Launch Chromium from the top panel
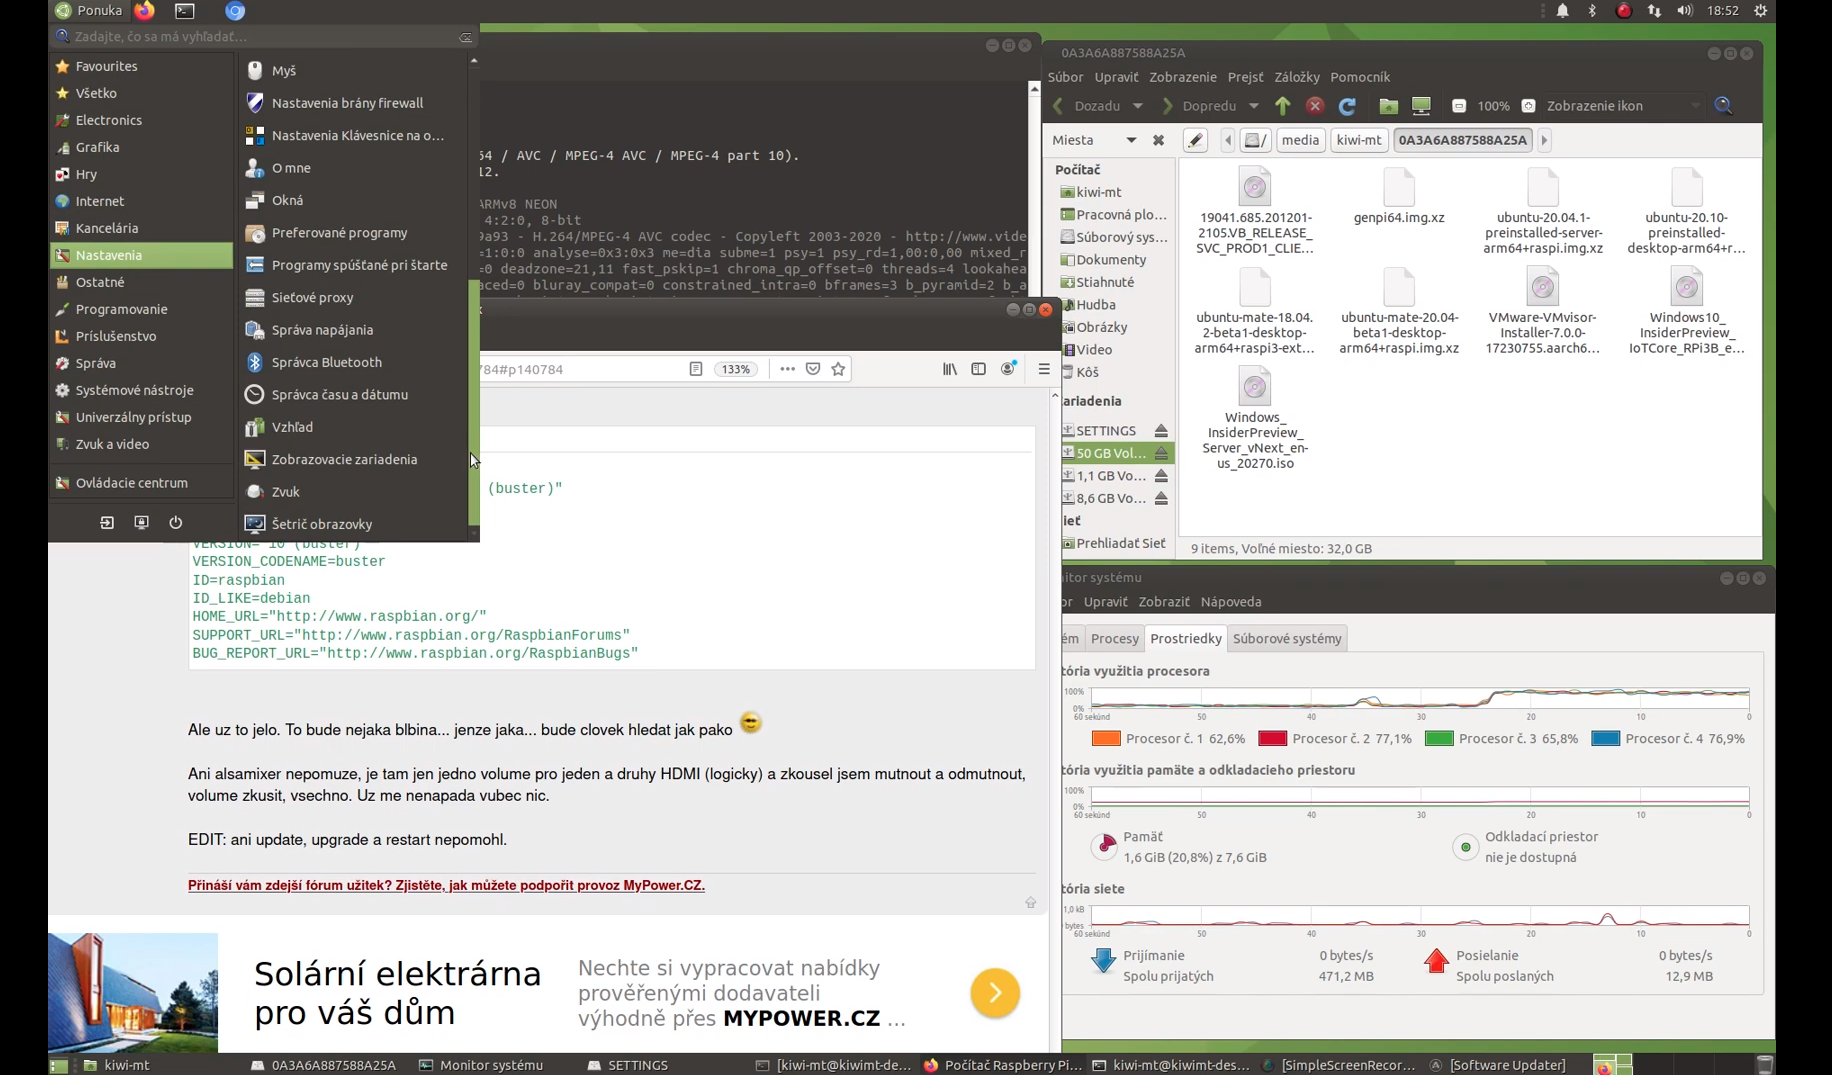Viewport: 1832px width, 1075px height. [235, 11]
